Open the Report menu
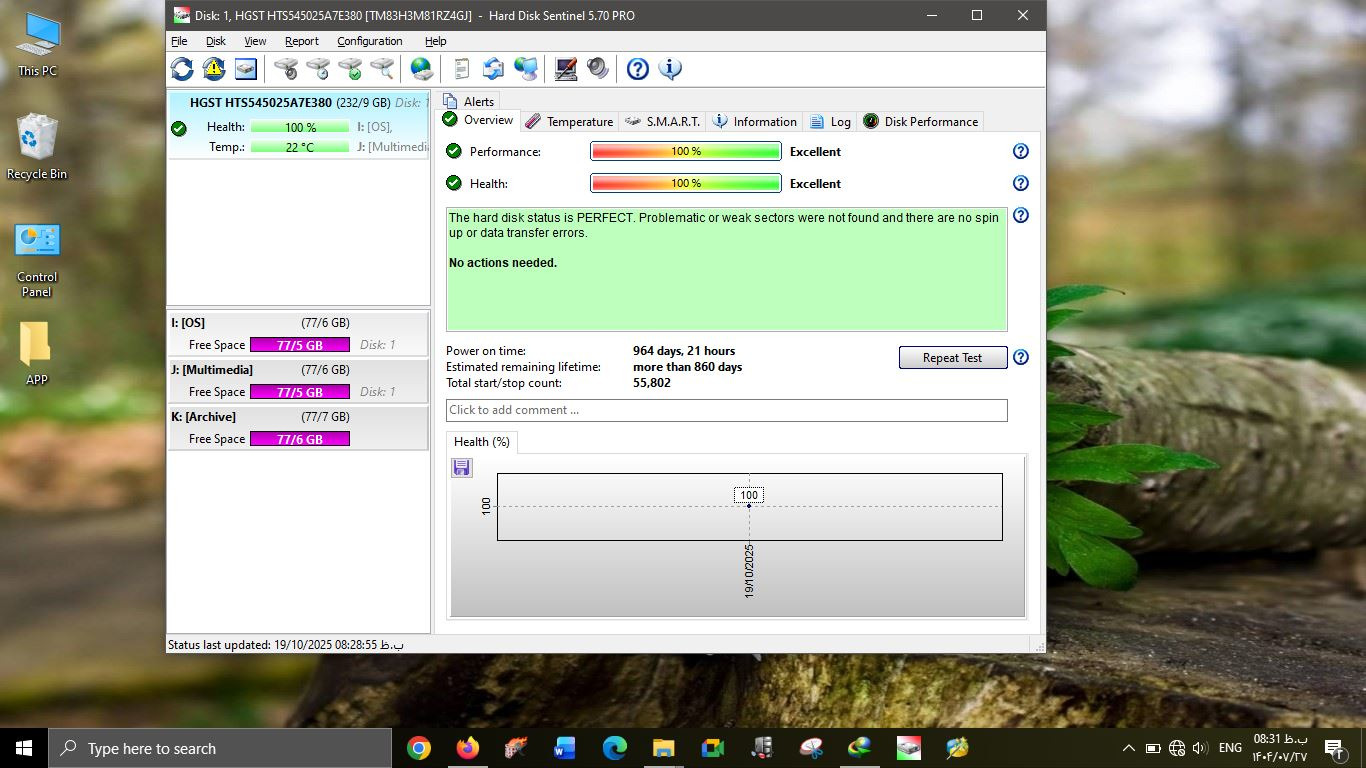1366x768 pixels. point(301,41)
